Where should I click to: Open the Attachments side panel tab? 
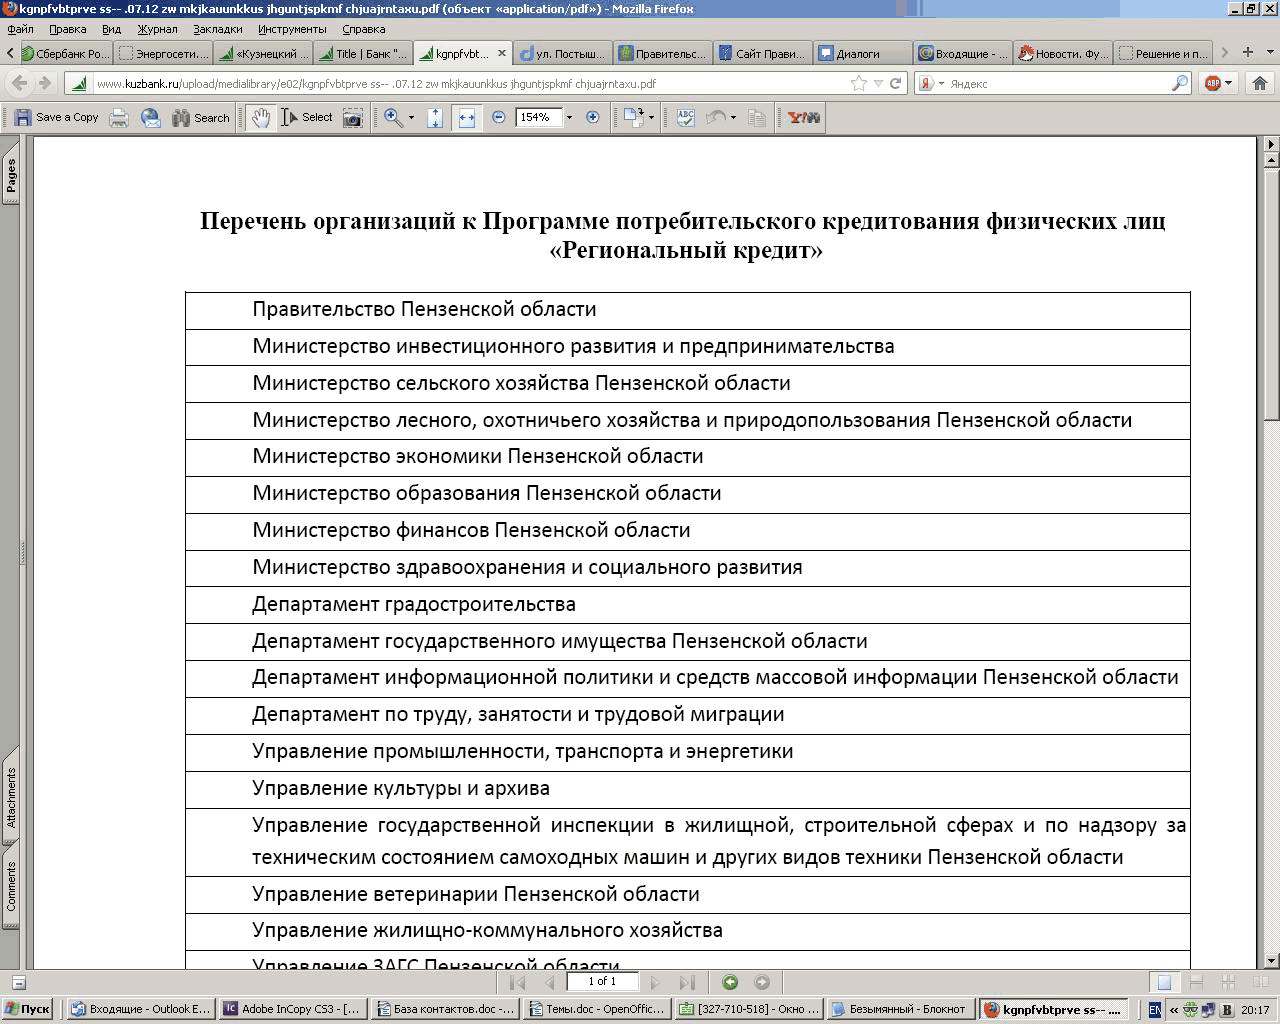point(10,796)
